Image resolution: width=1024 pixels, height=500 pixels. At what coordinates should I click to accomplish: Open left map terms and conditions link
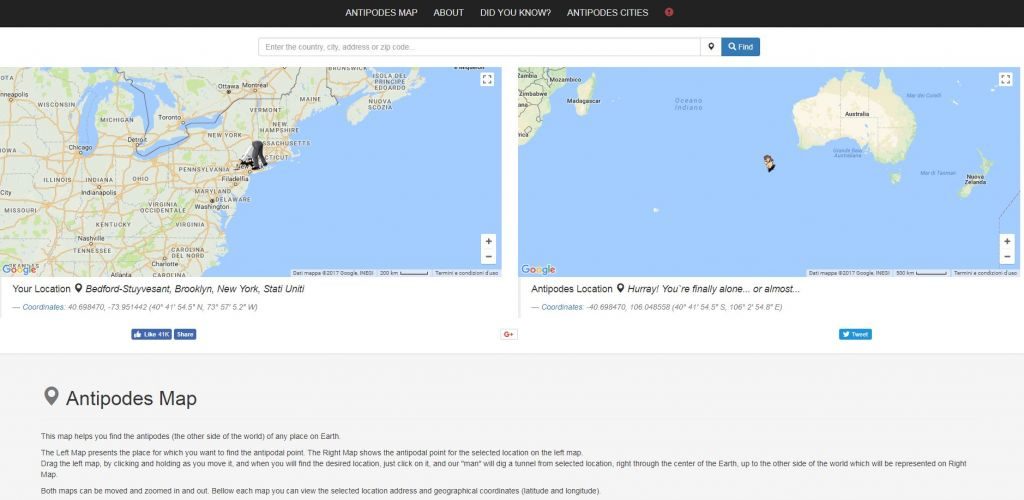[x=466, y=273]
